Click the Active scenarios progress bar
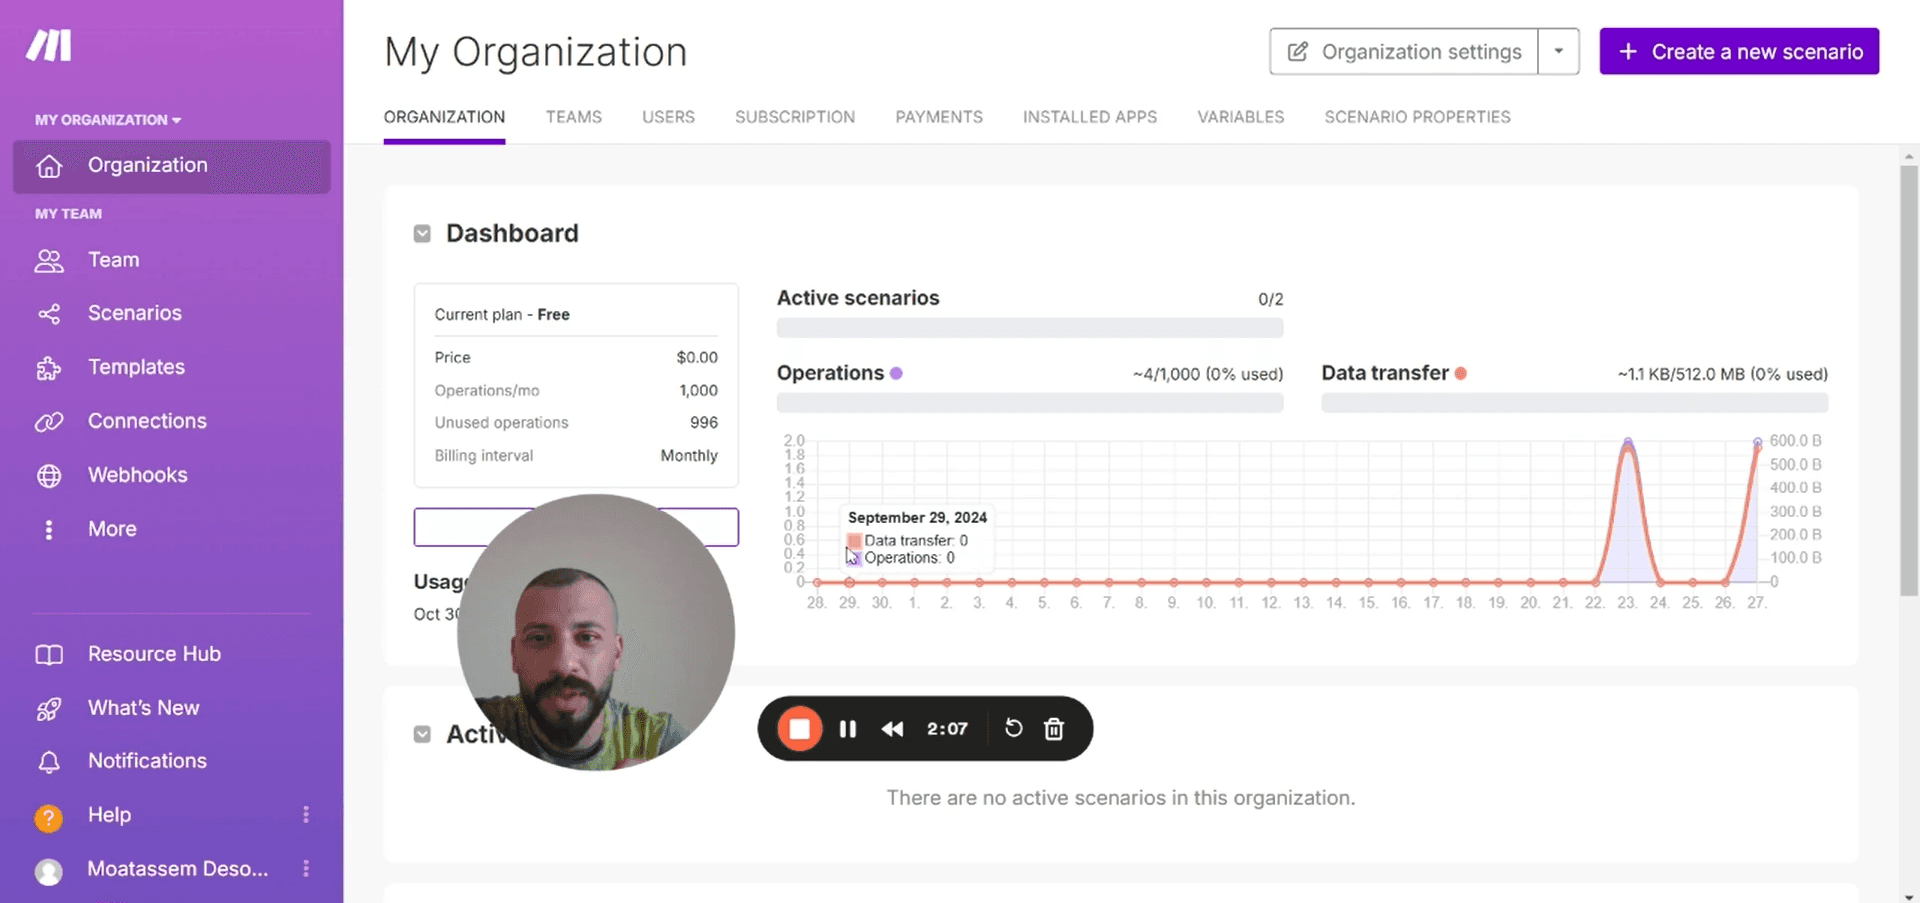This screenshot has width=1920, height=903. pyautogui.click(x=1030, y=328)
